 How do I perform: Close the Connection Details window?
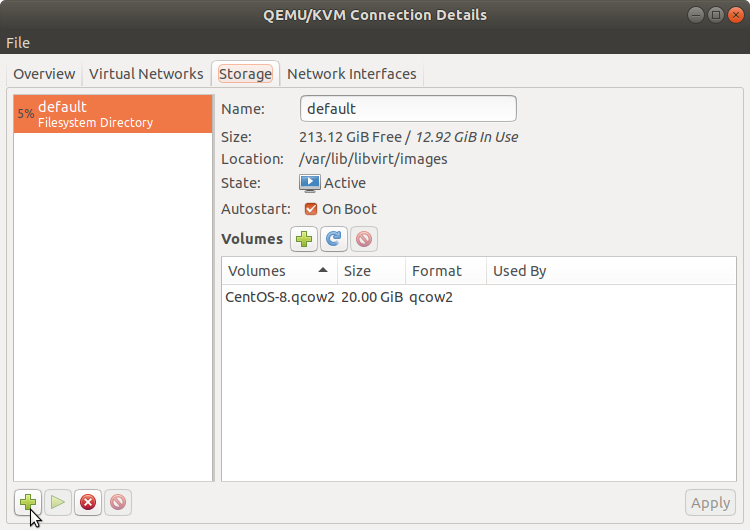click(x=736, y=15)
